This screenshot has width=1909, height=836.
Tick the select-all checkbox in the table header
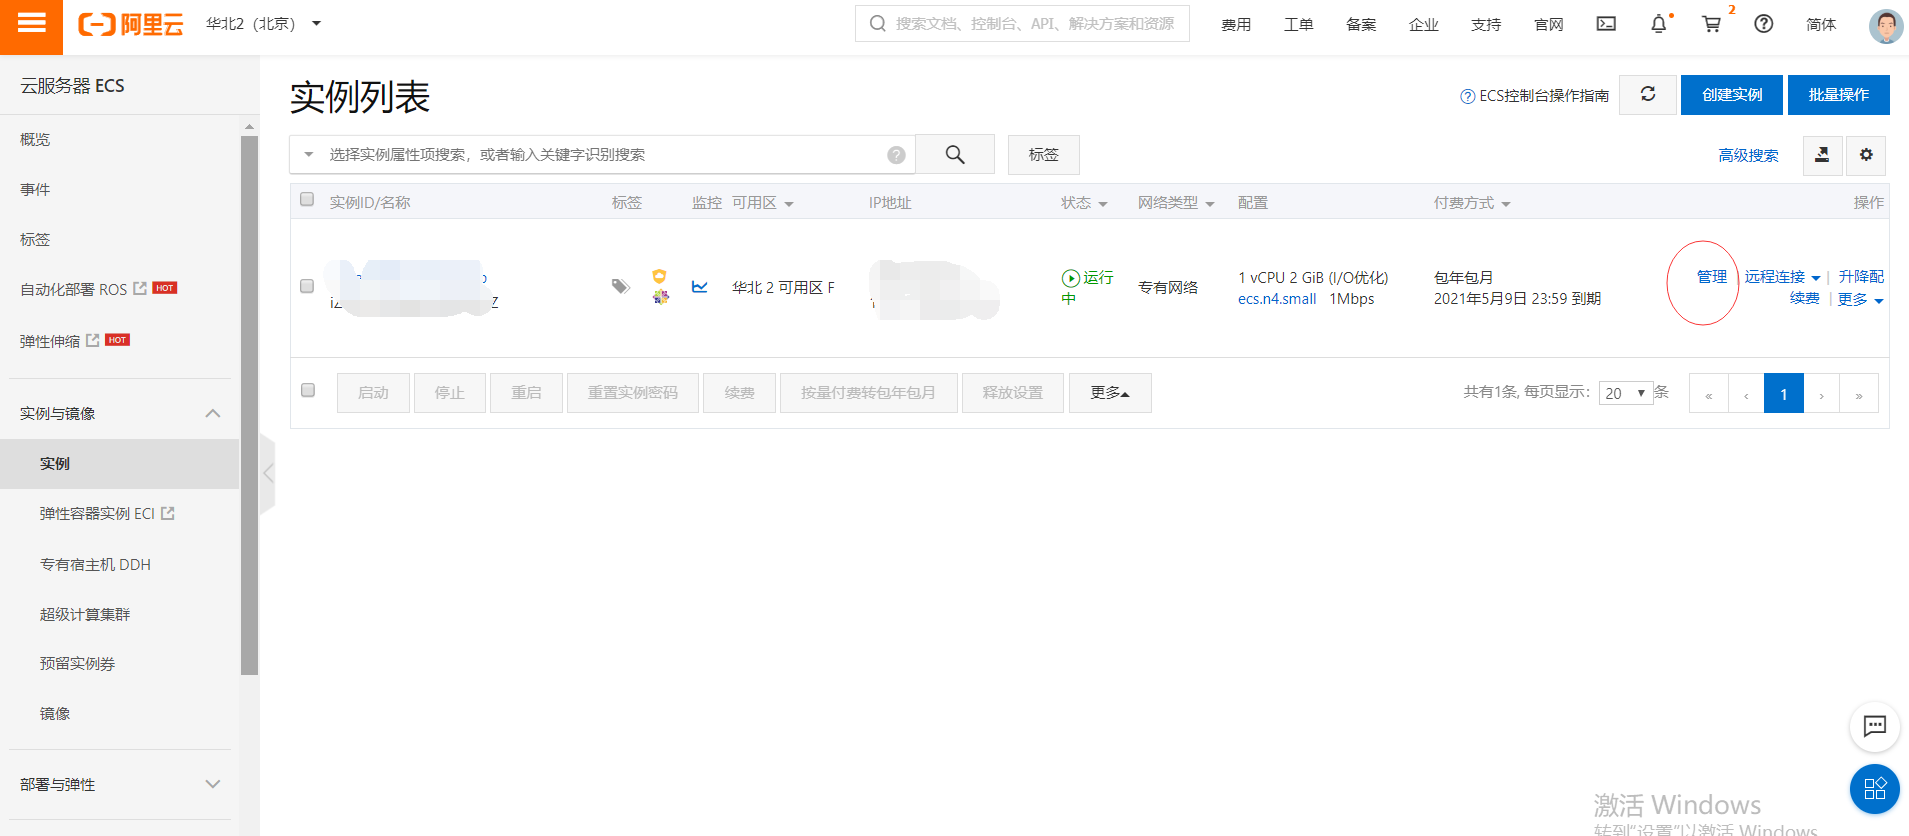pyautogui.click(x=307, y=199)
